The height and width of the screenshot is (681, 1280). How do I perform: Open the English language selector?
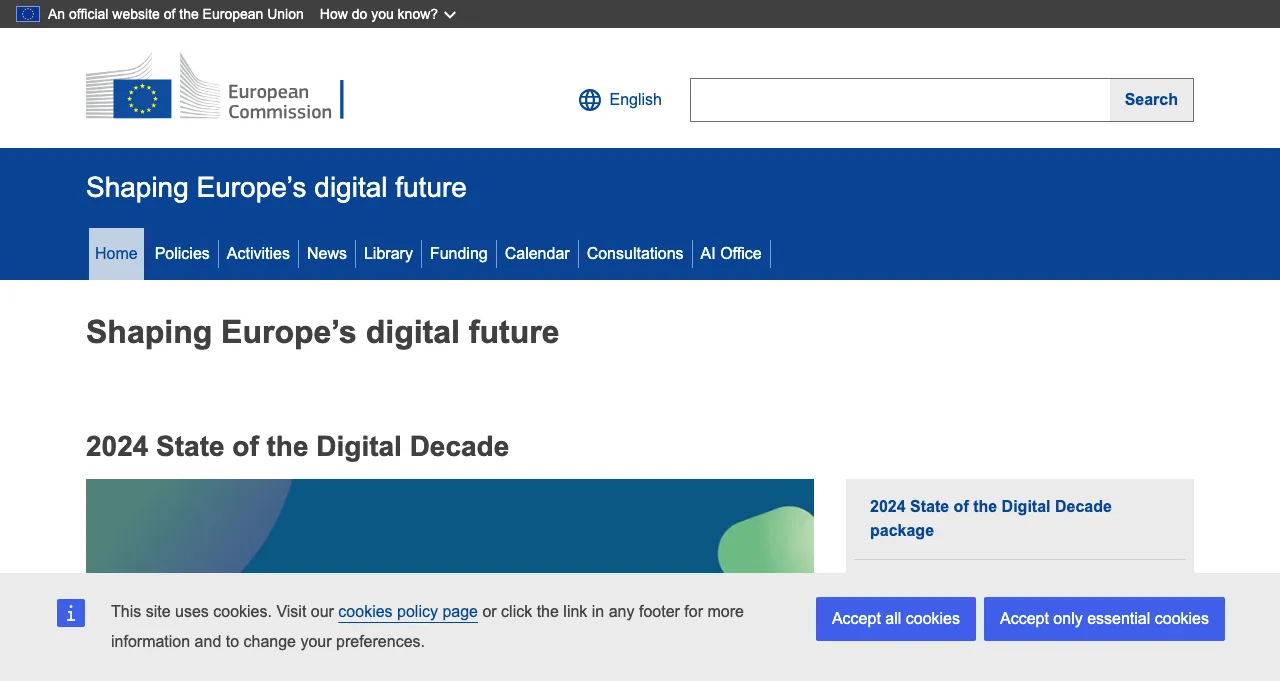(620, 100)
